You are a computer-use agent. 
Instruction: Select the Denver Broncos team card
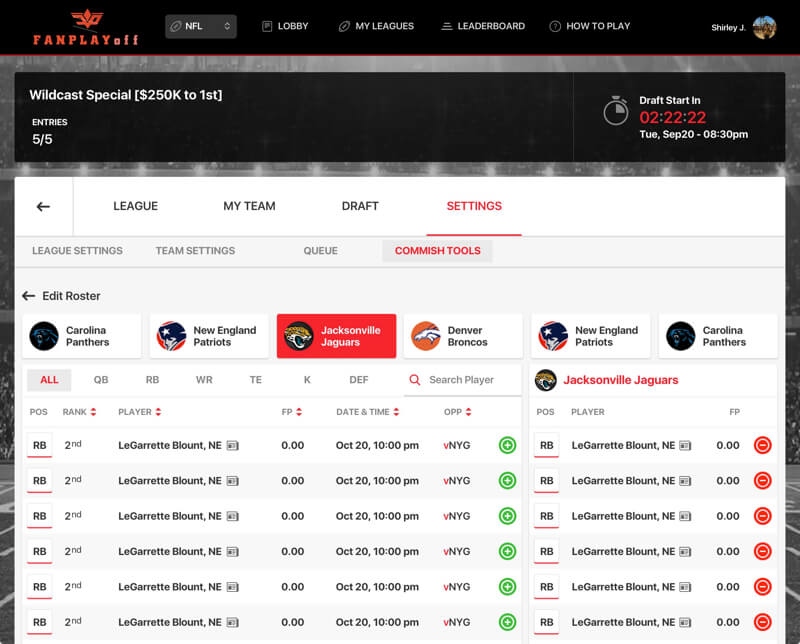point(463,336)
